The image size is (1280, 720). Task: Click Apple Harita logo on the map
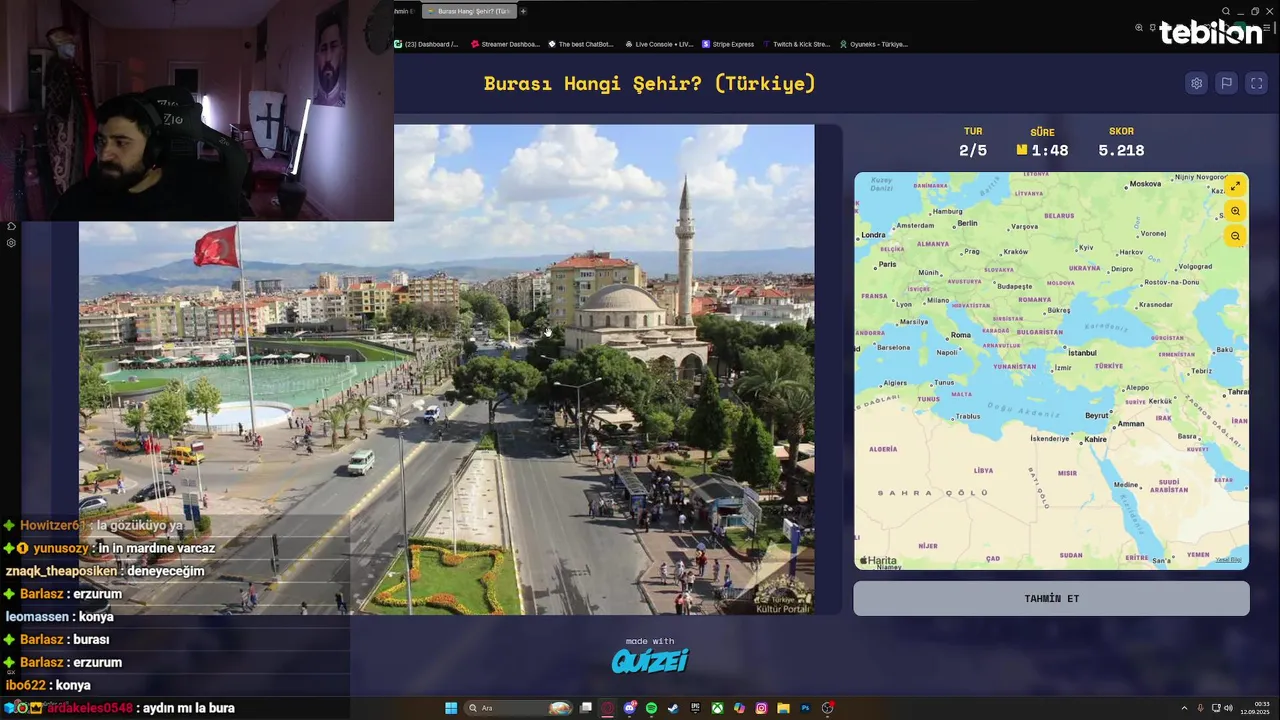(878, 561)
